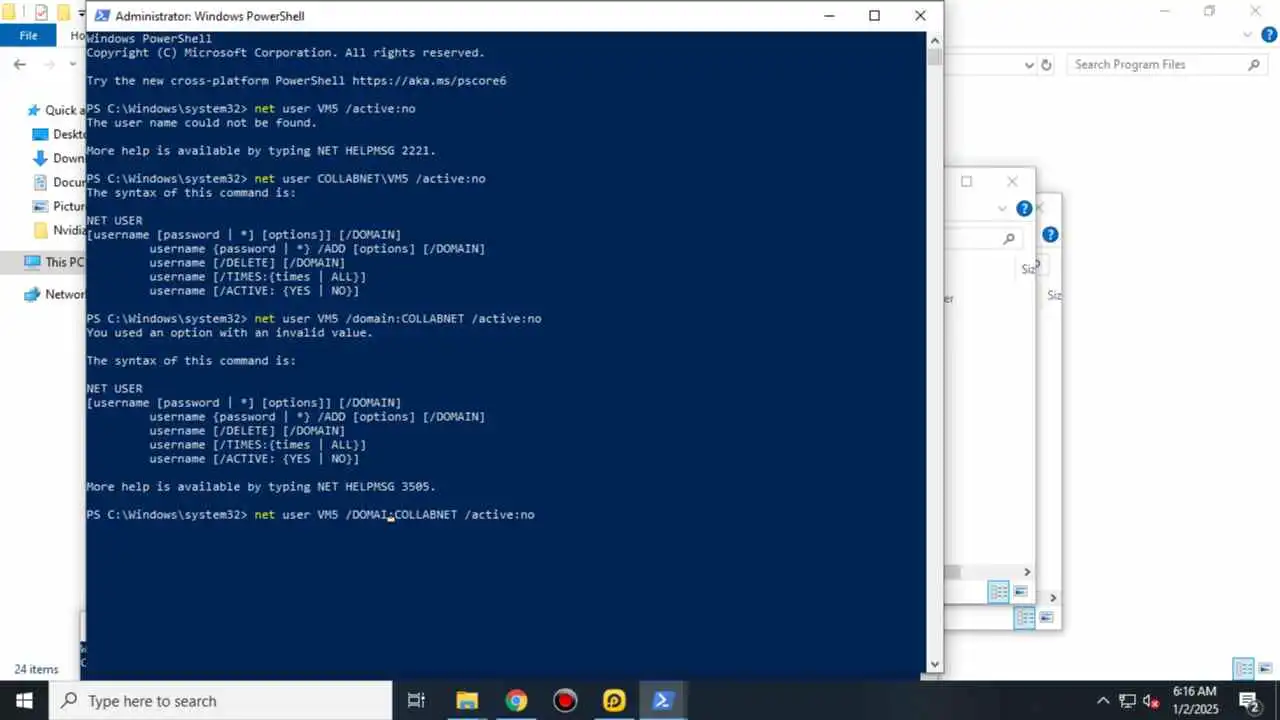Click the Properties icon in Explorer's title bar

[41, 13]
